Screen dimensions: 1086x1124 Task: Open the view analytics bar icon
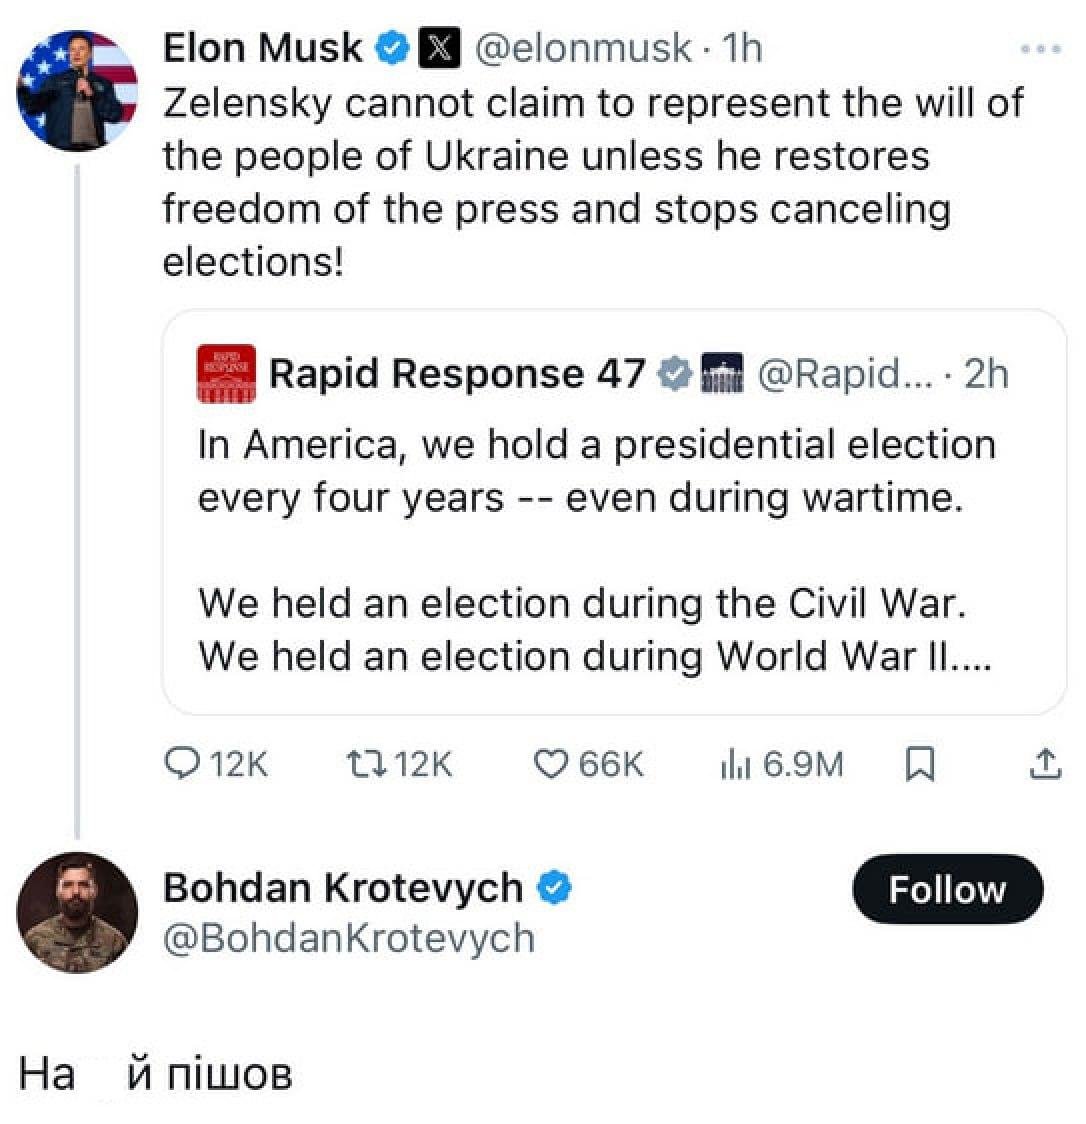[736, 765]
